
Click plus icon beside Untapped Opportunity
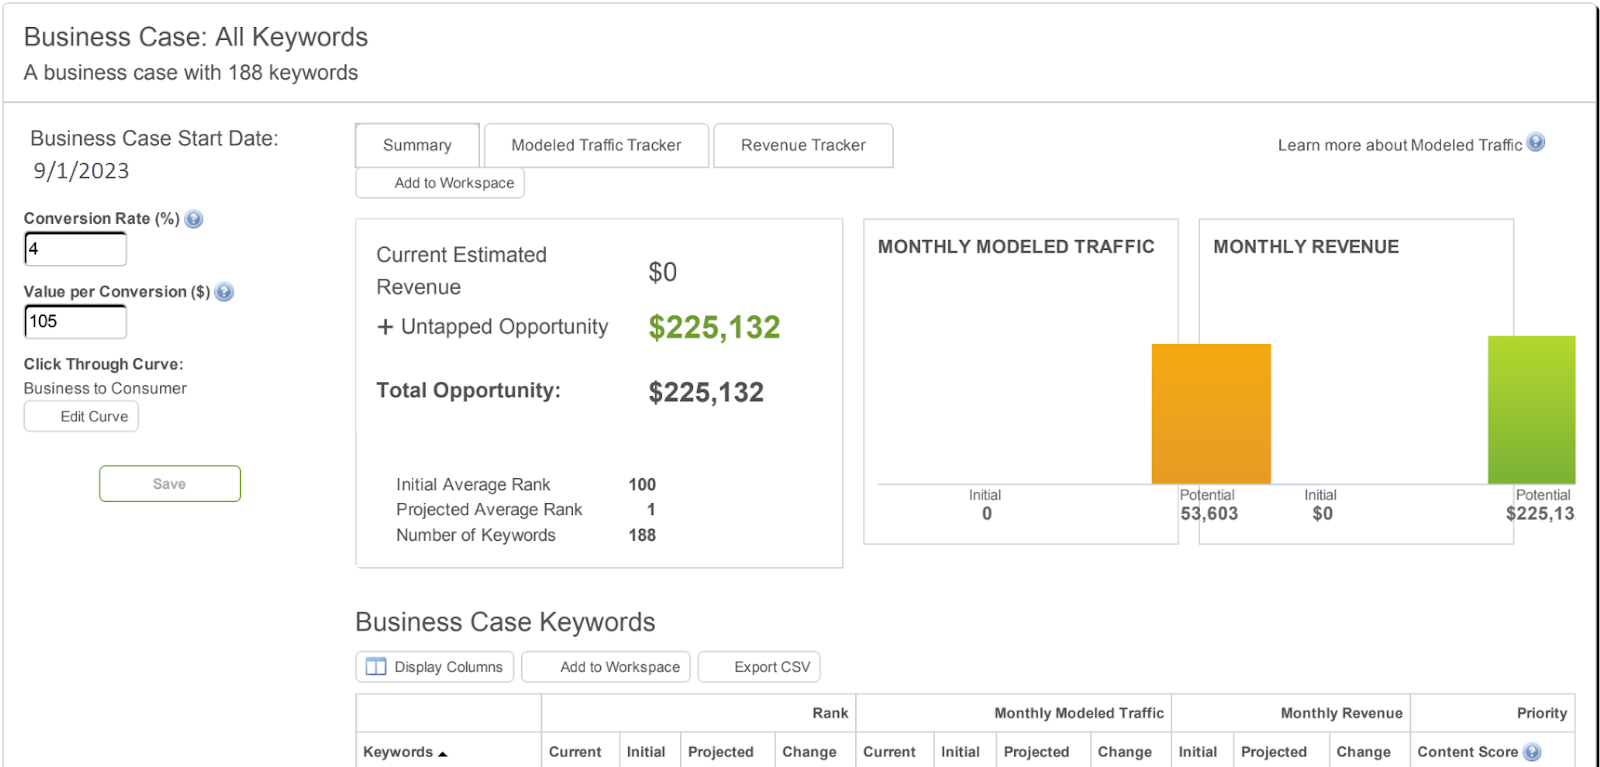385,327
